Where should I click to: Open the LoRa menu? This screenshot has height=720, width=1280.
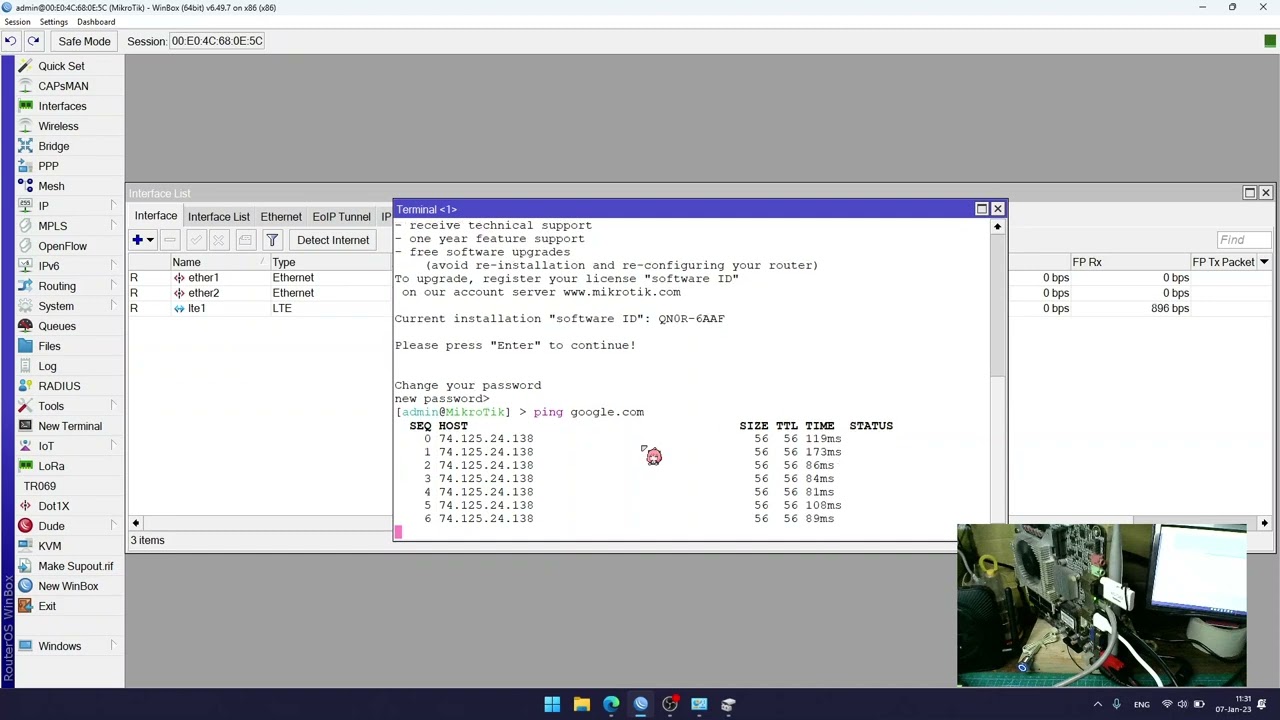(51, 466)
